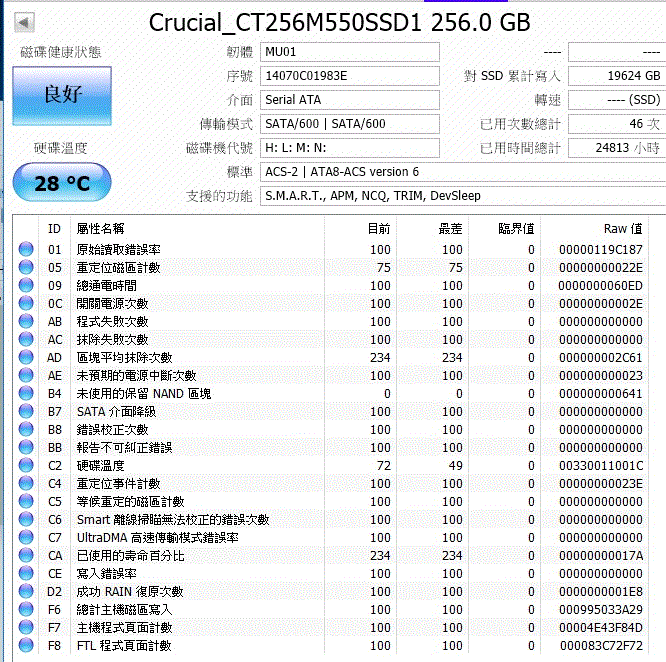Click status orb for attribute CA
Image resolution: width=666 pixels, height=662 pixels.
[x=26, y=555]
